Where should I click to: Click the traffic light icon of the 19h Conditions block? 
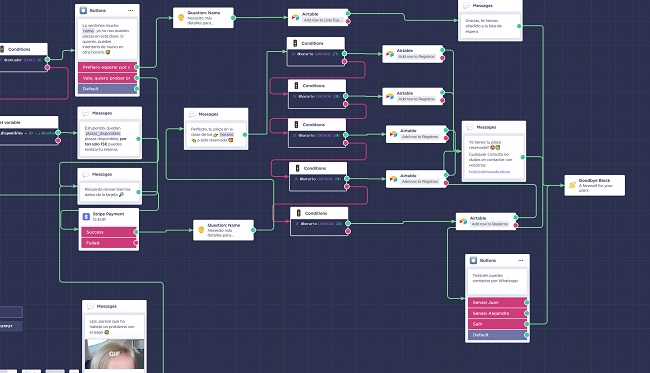pos(296,124)
